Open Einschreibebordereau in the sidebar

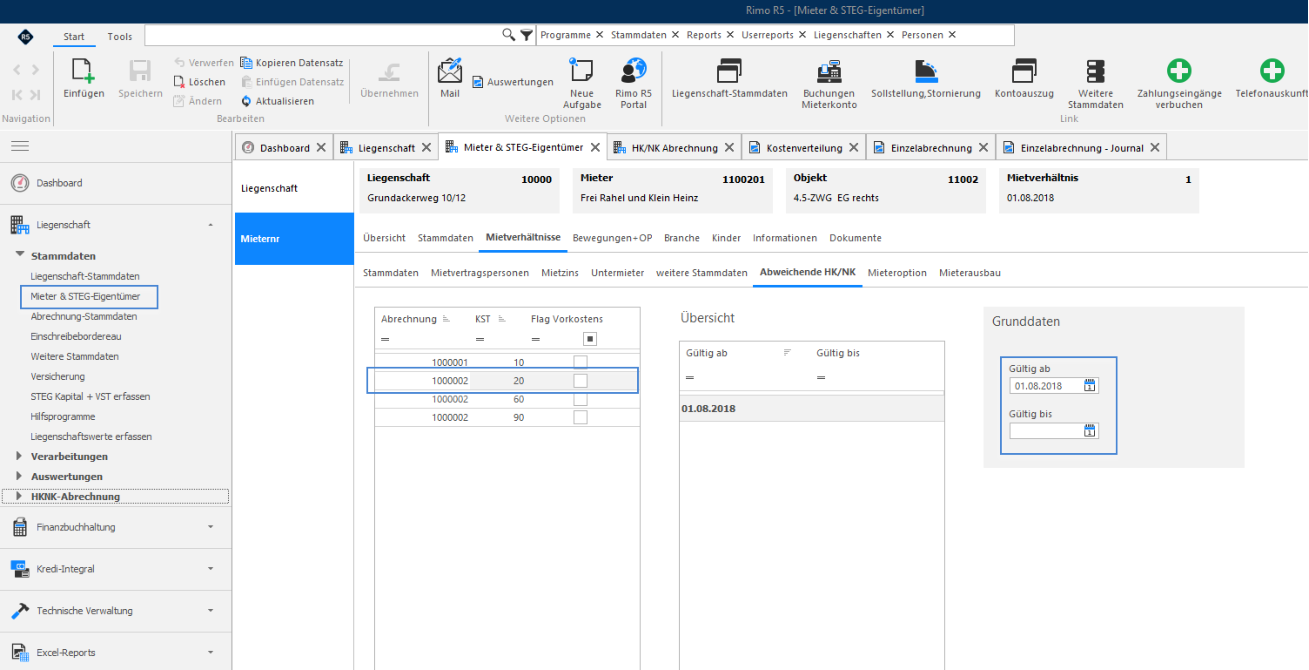pyautogui.click(x=76, y=336)
